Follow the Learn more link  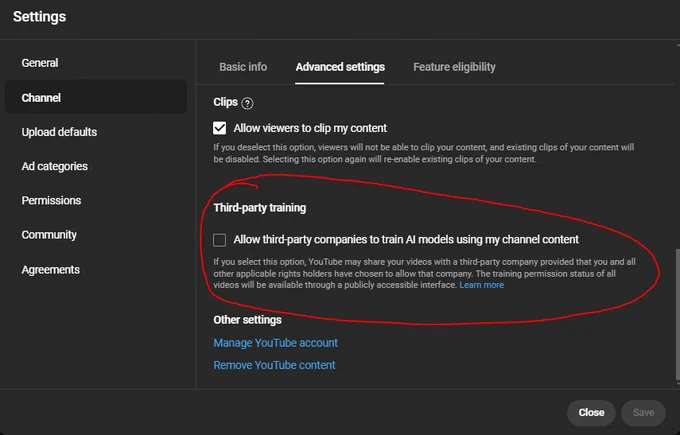[481, 285]
